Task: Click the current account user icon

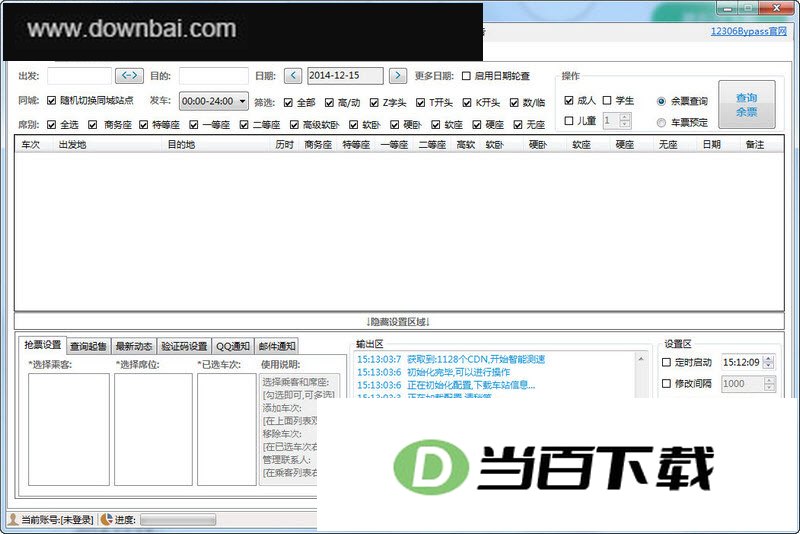Action: click(x=12, y=519)
